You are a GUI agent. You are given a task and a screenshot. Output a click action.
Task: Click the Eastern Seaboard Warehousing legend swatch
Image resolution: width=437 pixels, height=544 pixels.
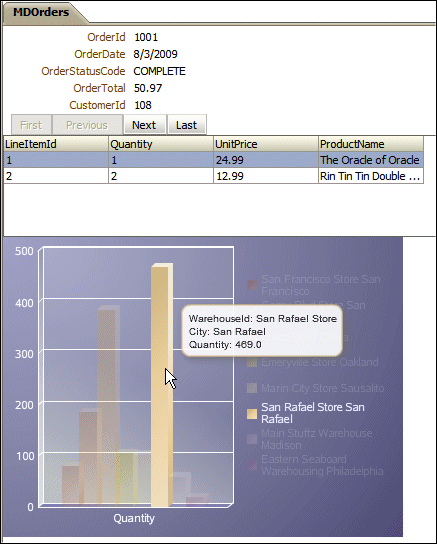pyautogui.click(x=252, y=465)
